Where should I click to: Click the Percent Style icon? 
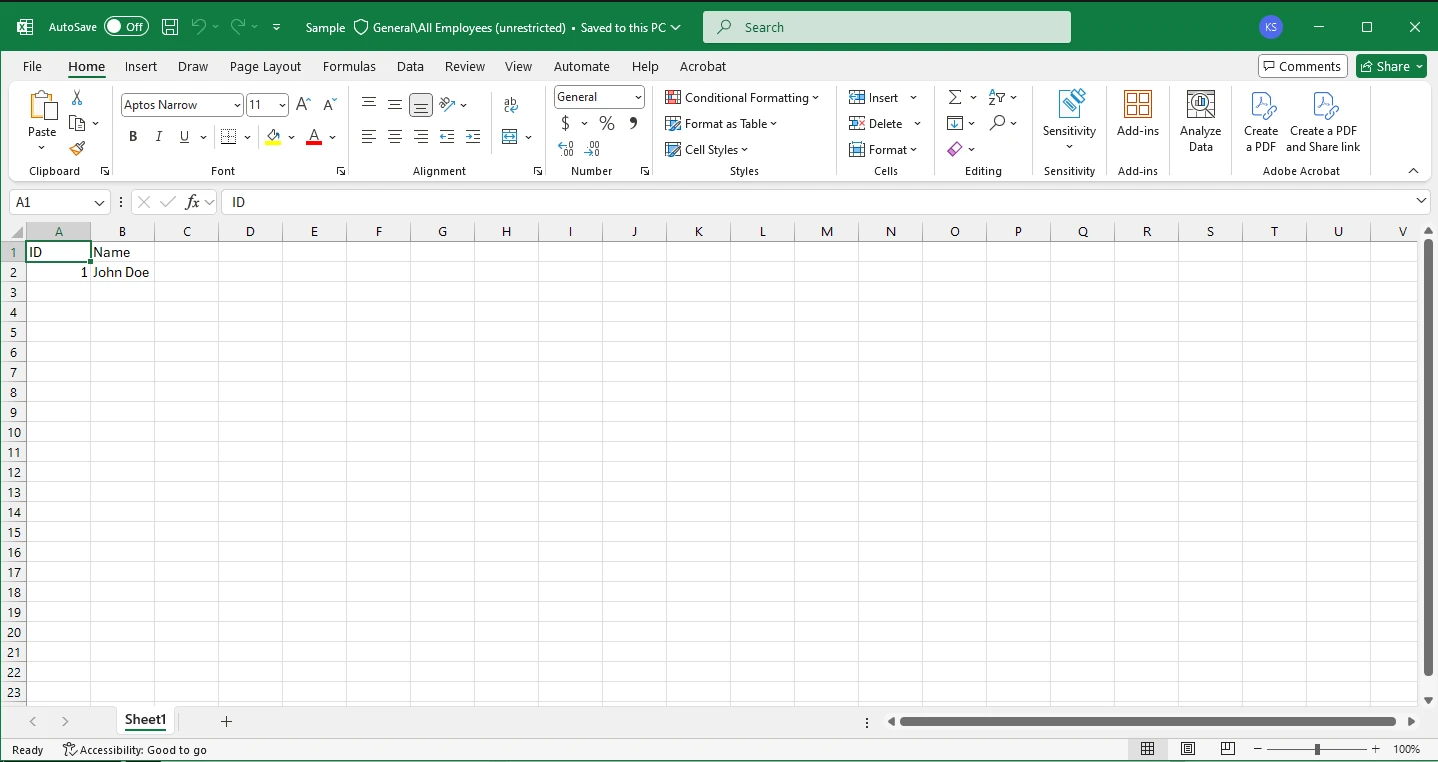(x=607, y=123)
